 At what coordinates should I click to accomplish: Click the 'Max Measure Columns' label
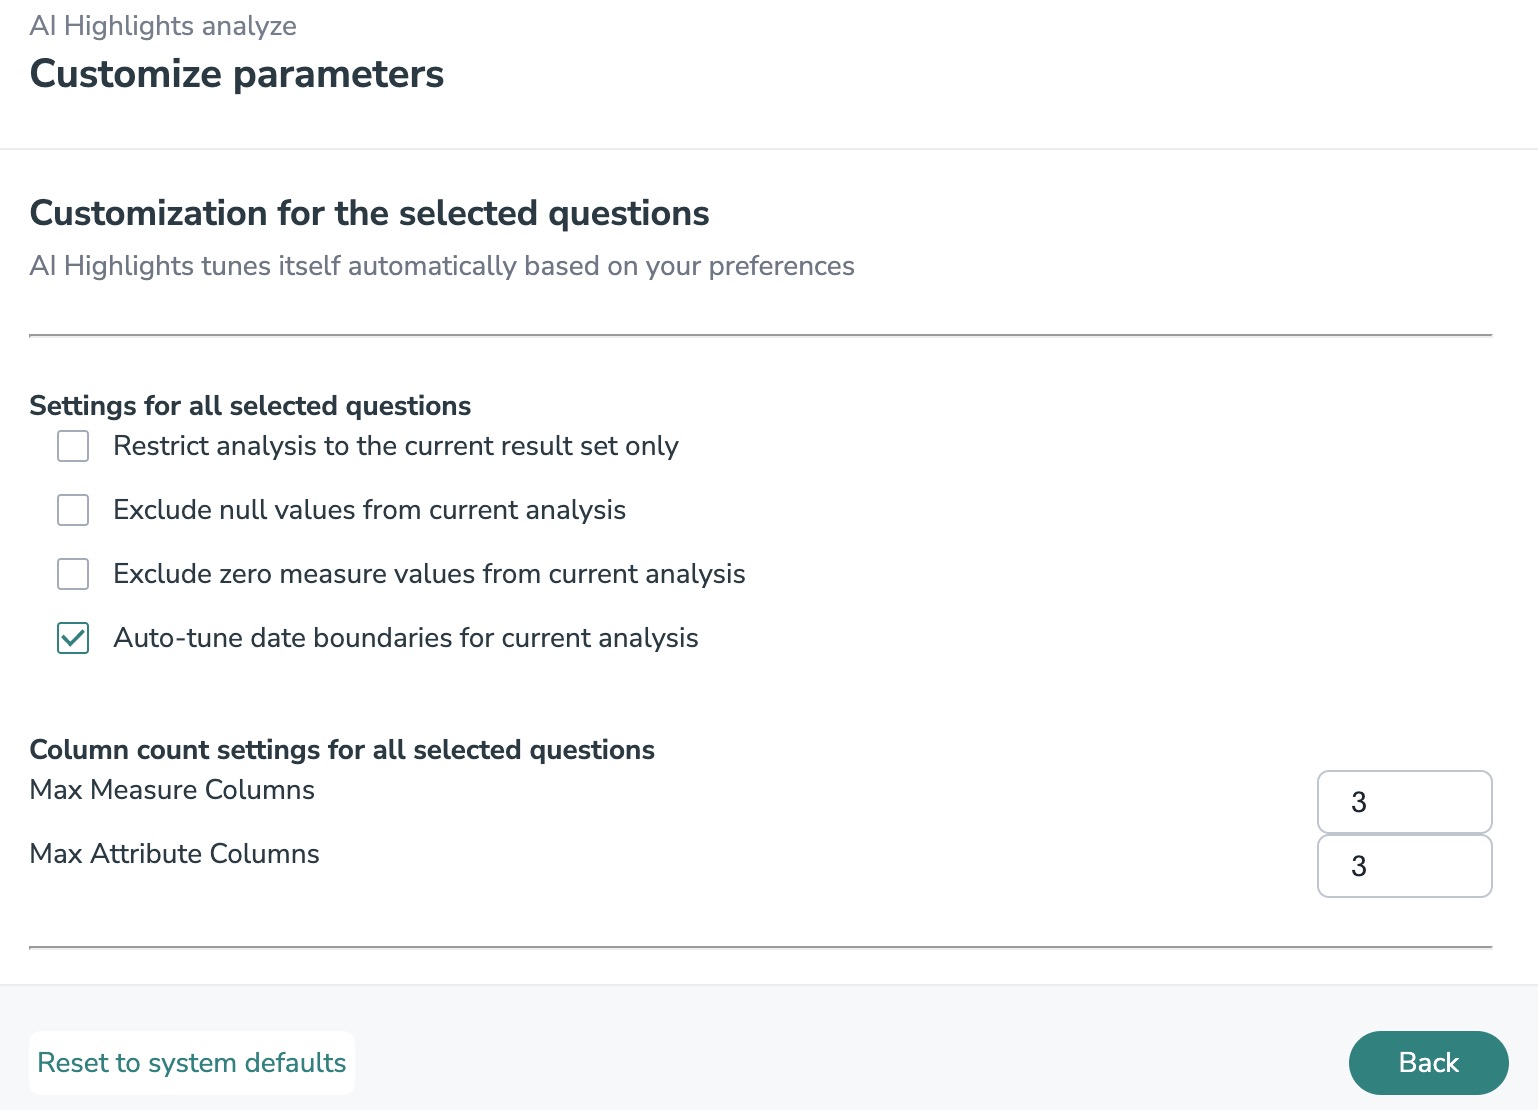click(172, 790)
